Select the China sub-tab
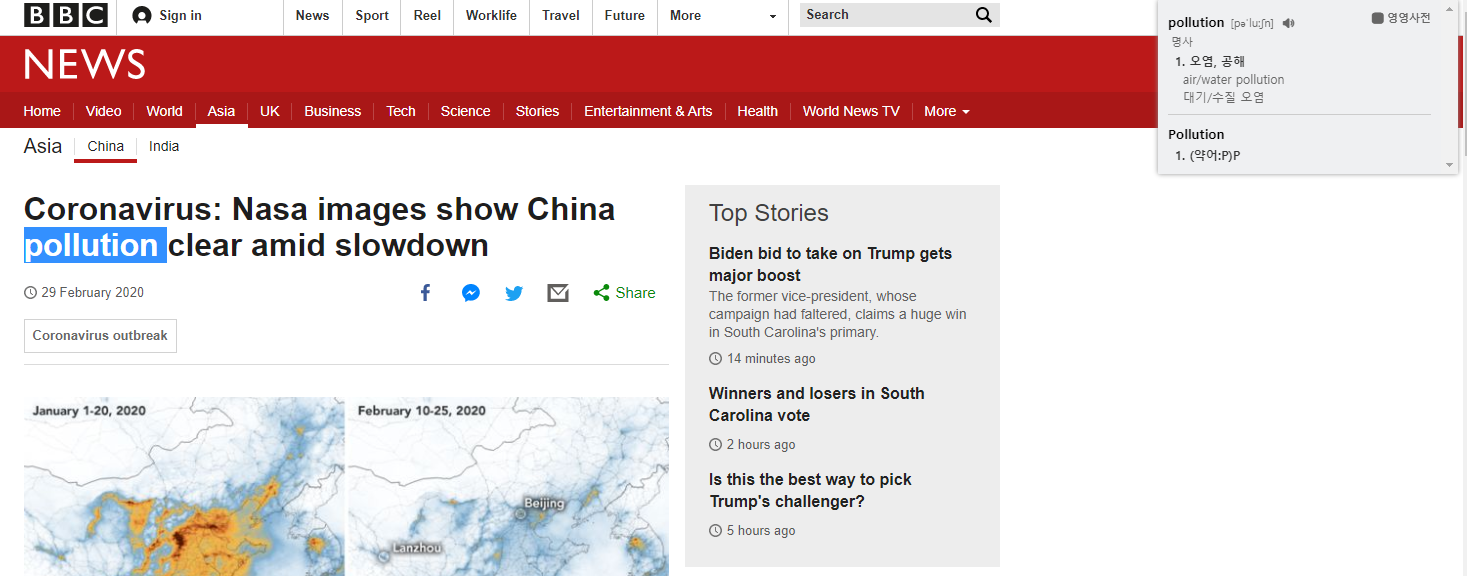This screenshot has width=1467, height=576. (x=106, y=146)
